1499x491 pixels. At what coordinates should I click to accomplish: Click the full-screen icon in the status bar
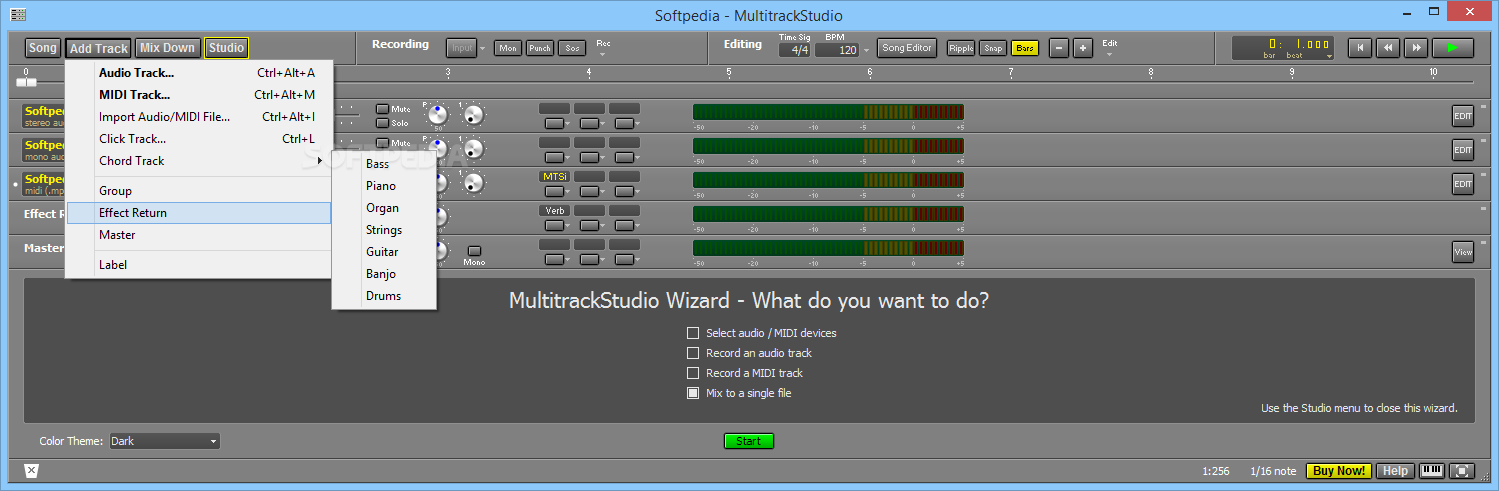click(x=1462, y=471)
